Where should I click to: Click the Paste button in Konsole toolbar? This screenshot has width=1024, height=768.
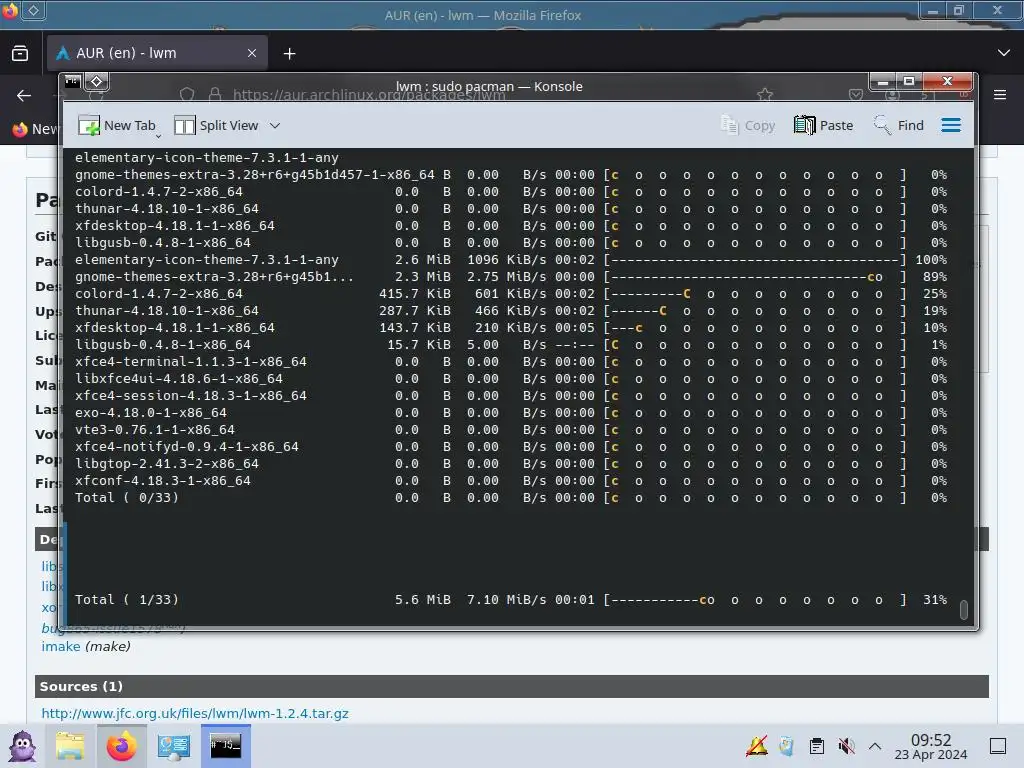(824, 125)
